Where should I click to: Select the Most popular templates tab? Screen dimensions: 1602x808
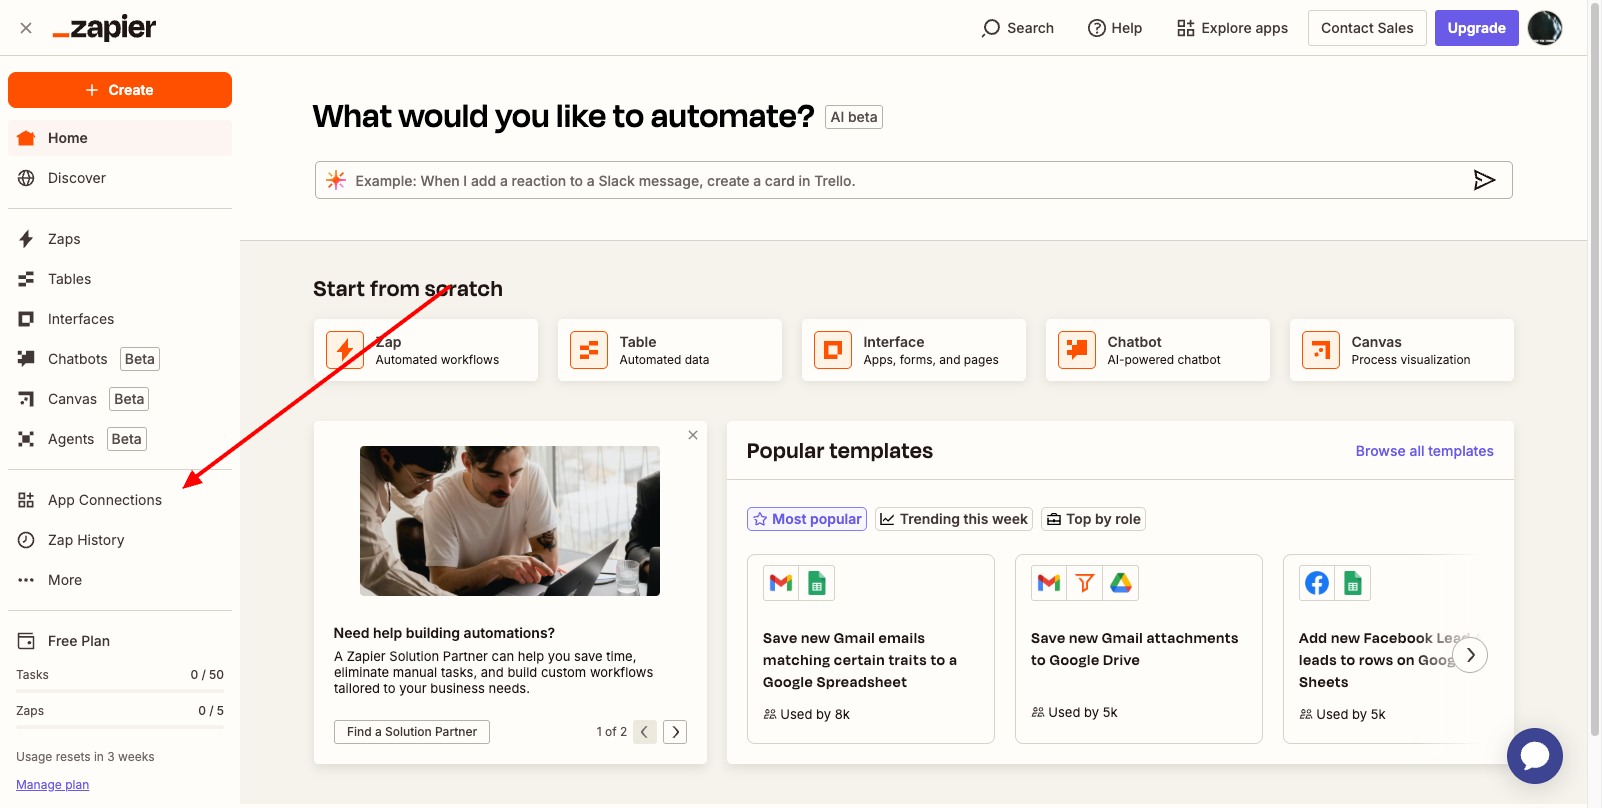(807, 519)
